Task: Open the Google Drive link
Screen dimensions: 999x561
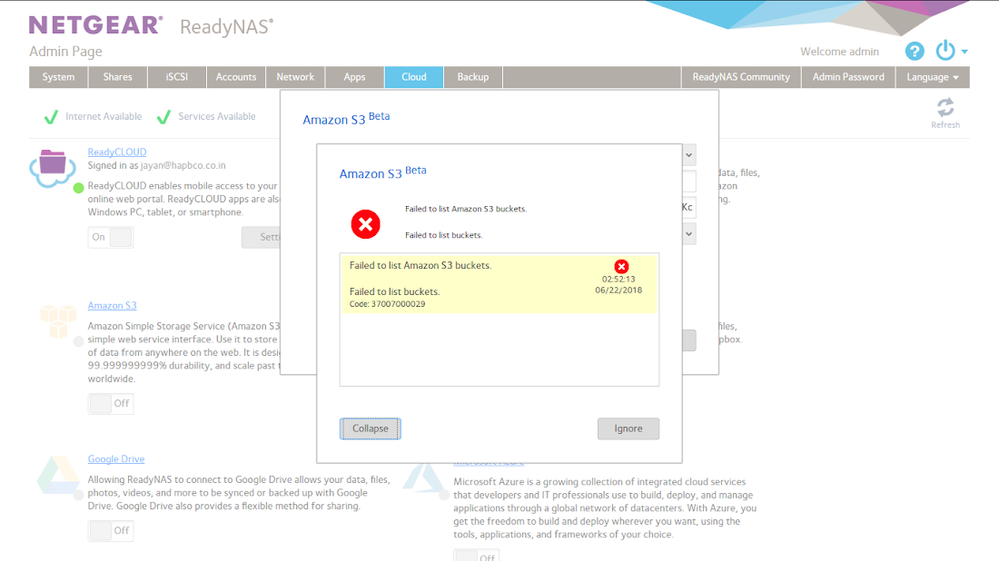Action: tap(116, 459)
